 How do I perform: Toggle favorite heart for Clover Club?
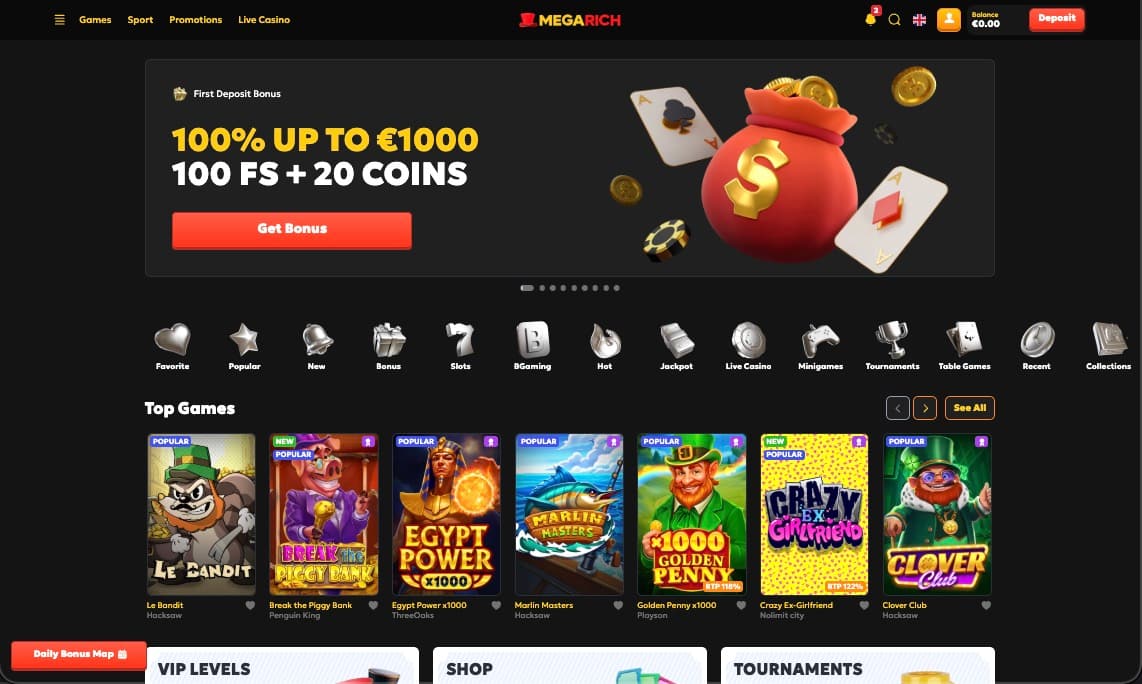tap(986, 605)
